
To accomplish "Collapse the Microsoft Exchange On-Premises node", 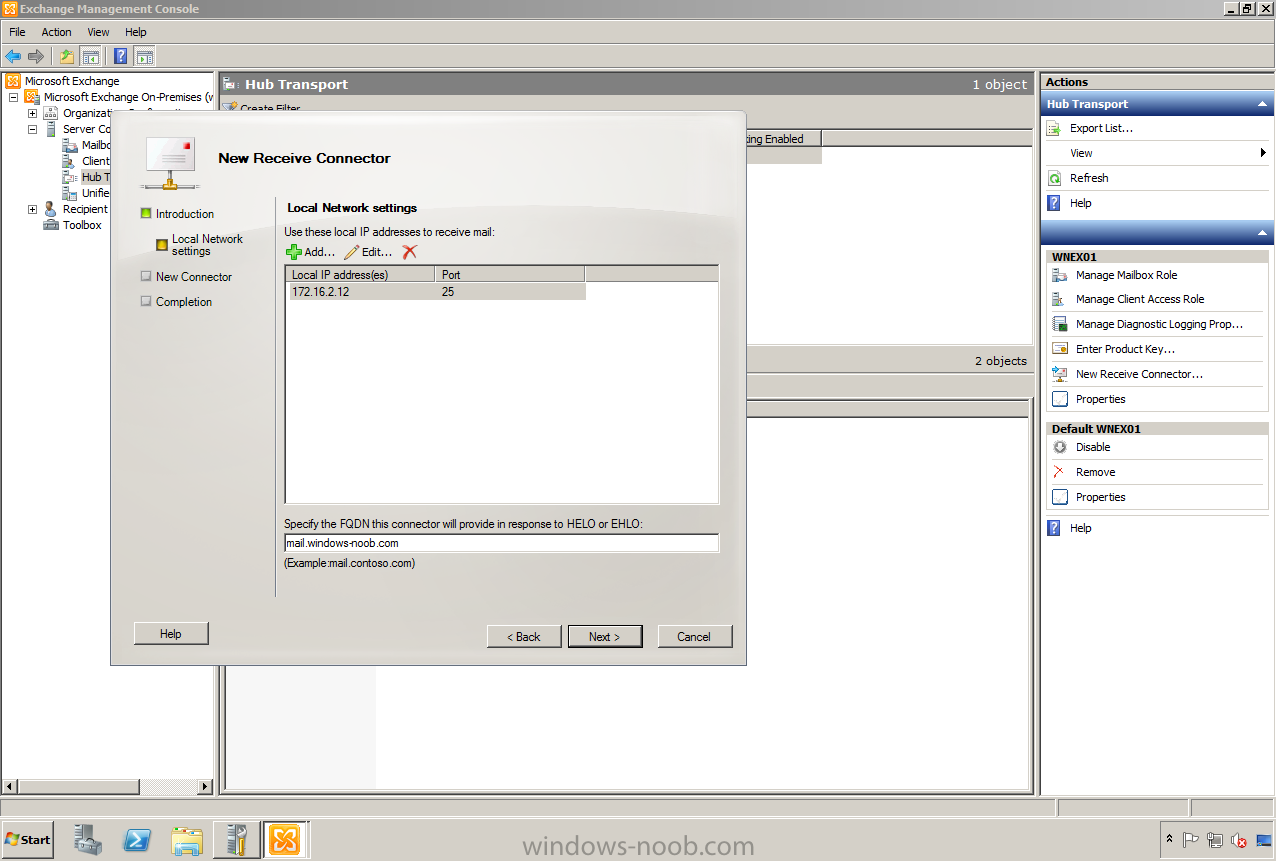I will (14, 97).
